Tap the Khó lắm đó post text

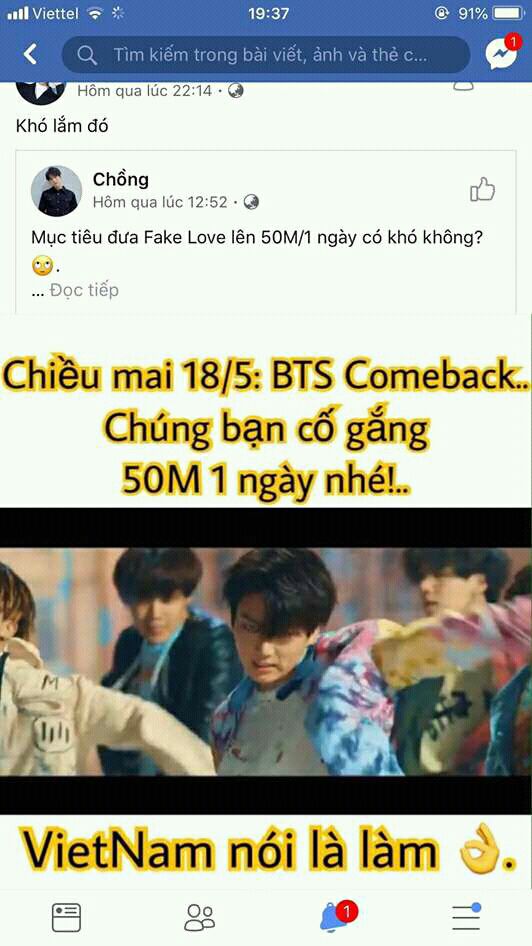pos(62,126)
